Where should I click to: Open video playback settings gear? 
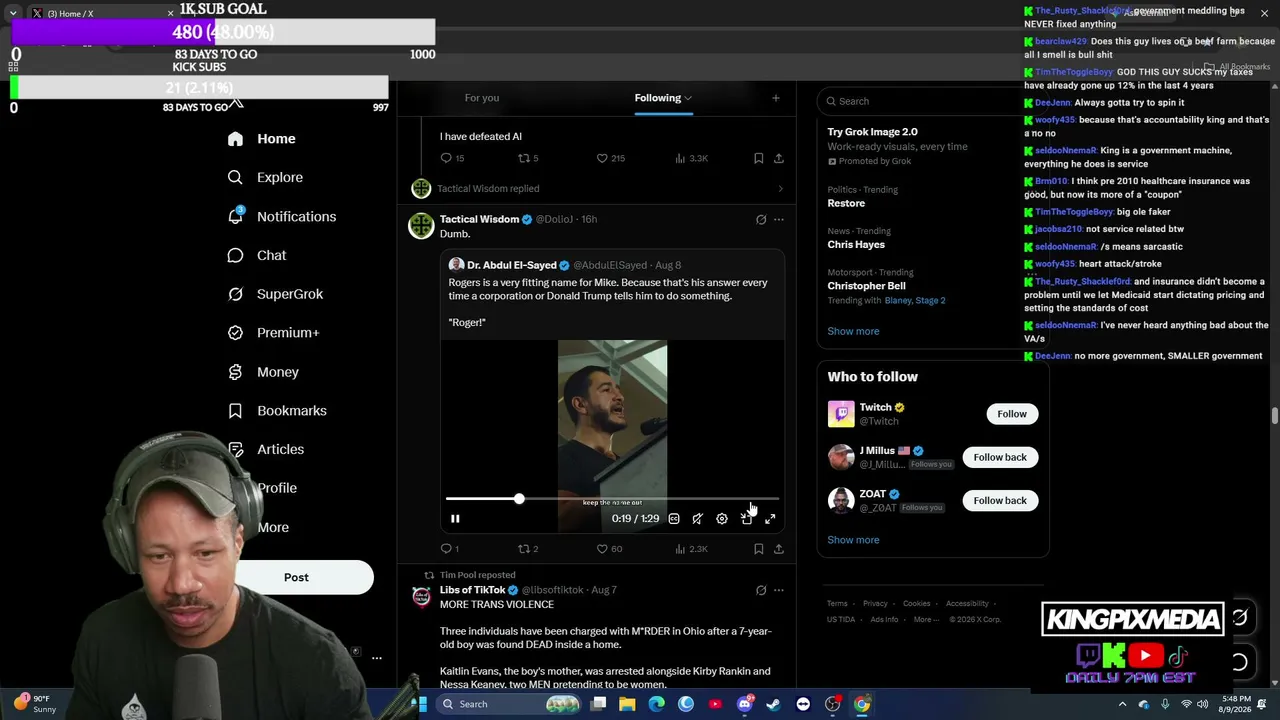tap(722, 519)
